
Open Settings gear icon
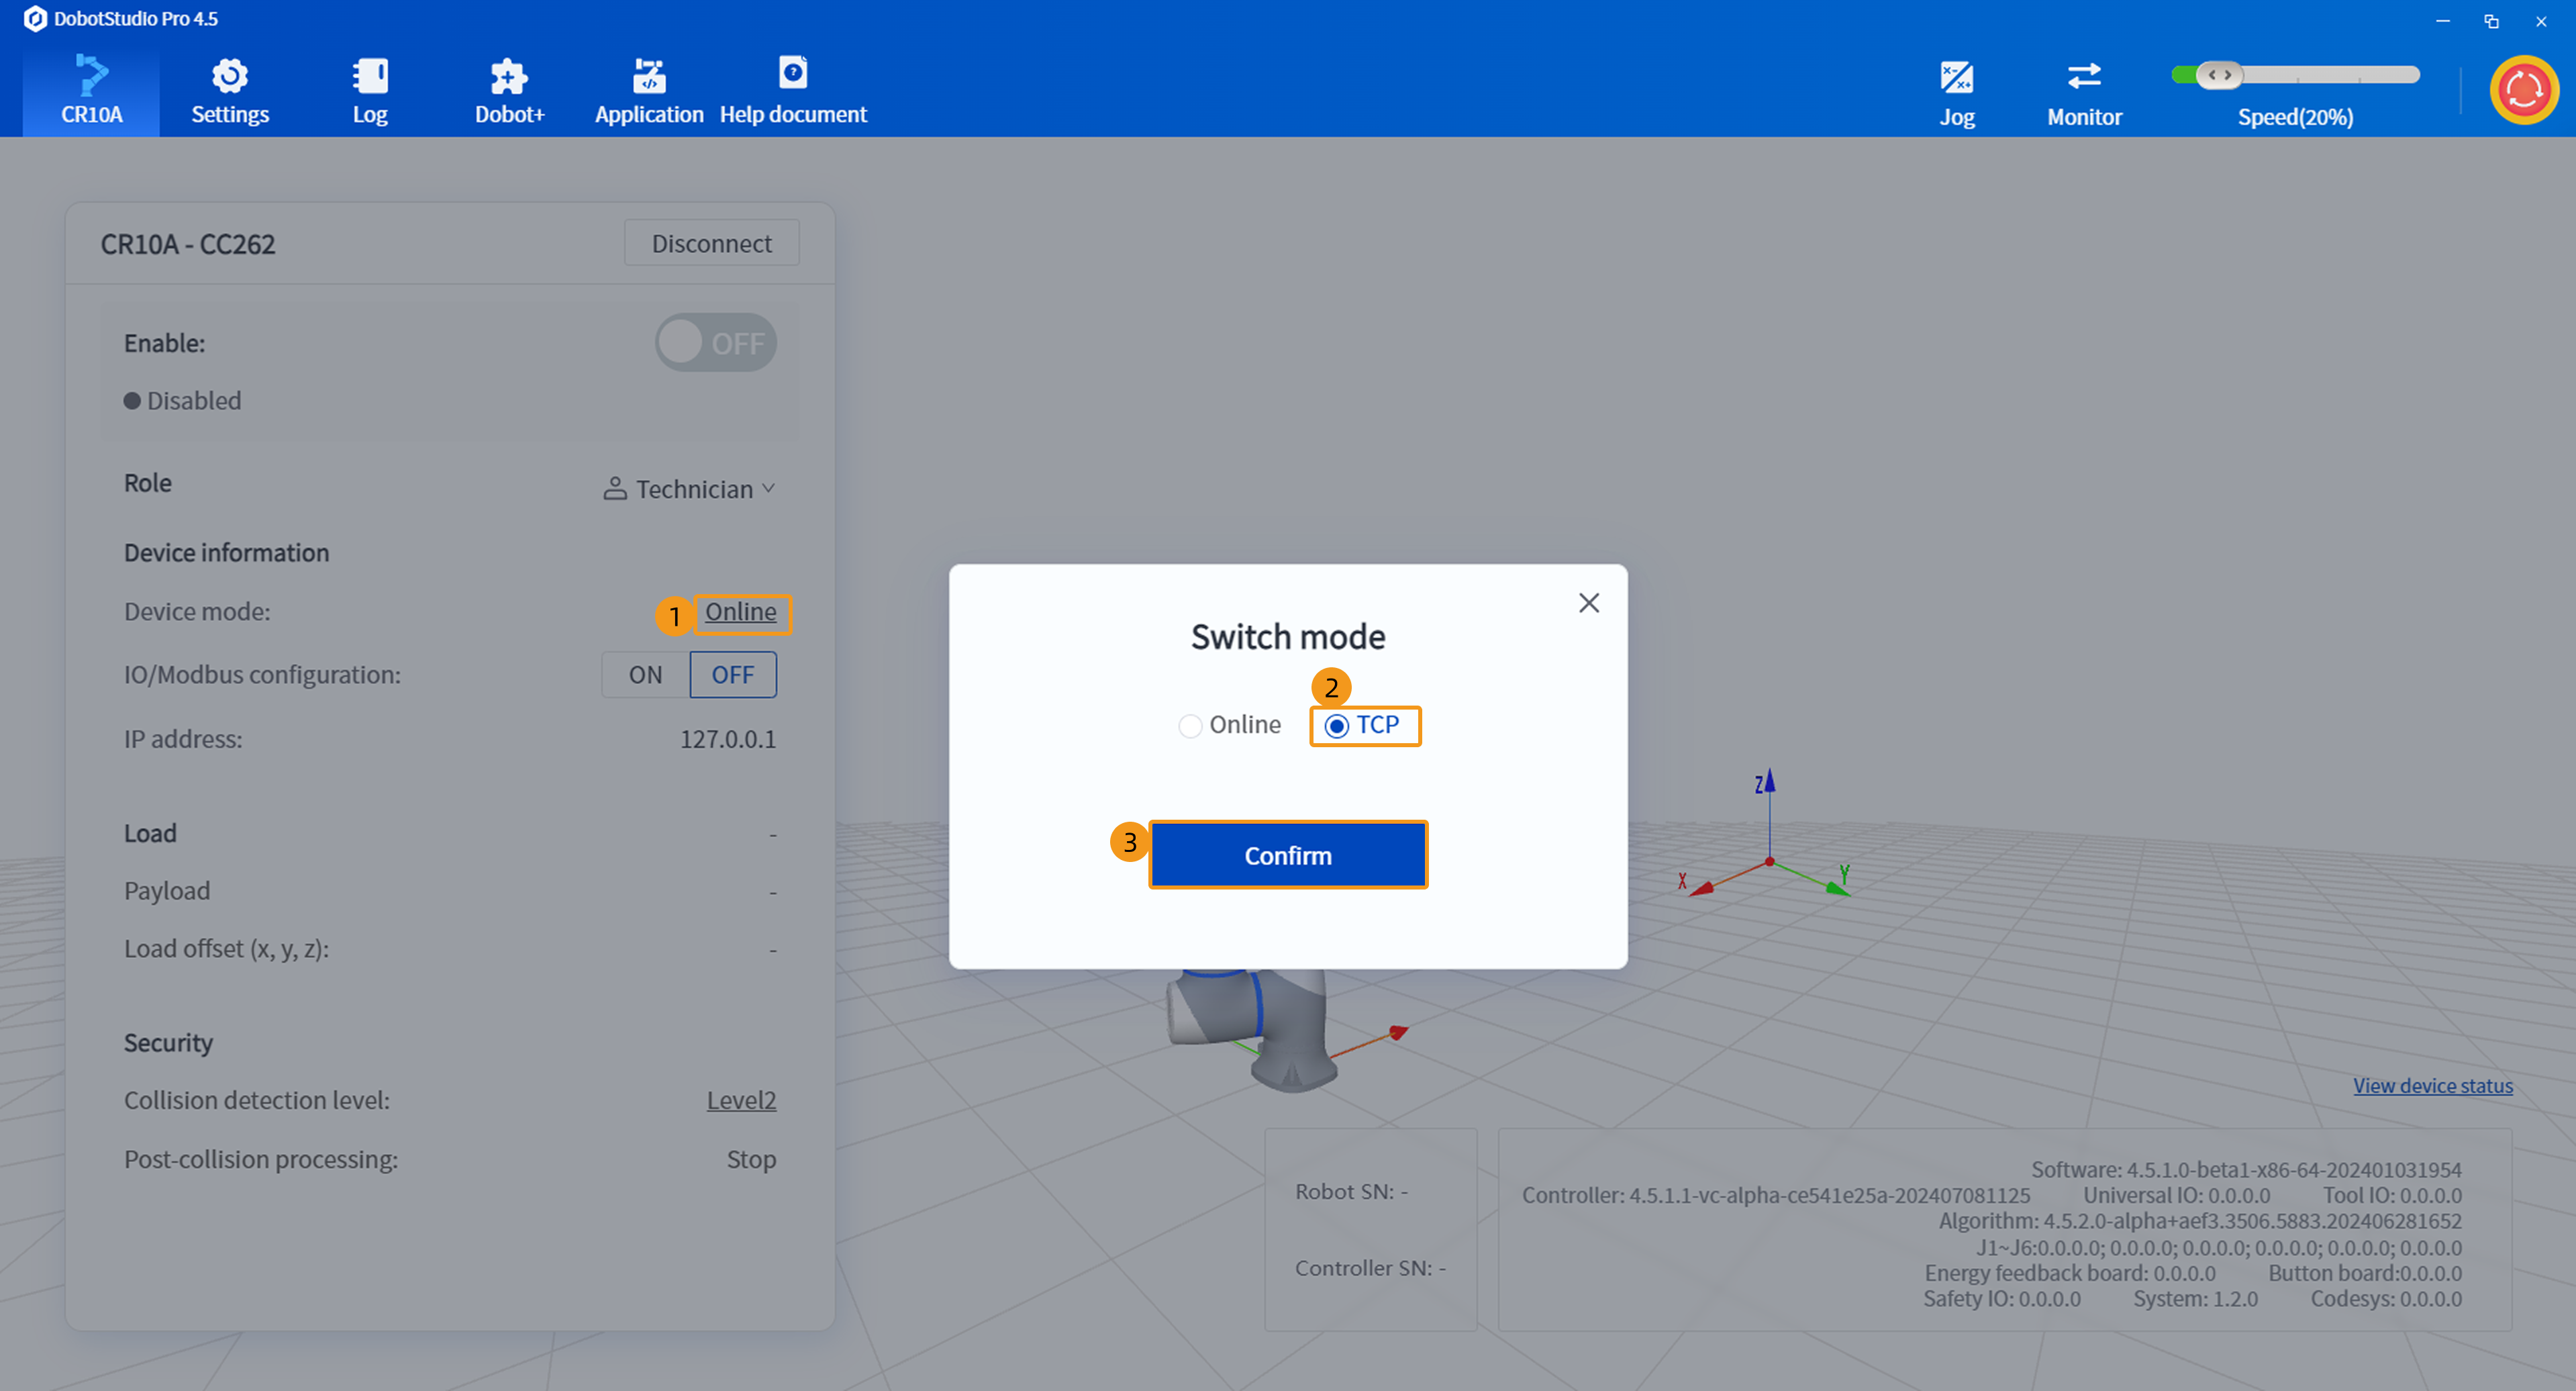click(x=230, y=77)
